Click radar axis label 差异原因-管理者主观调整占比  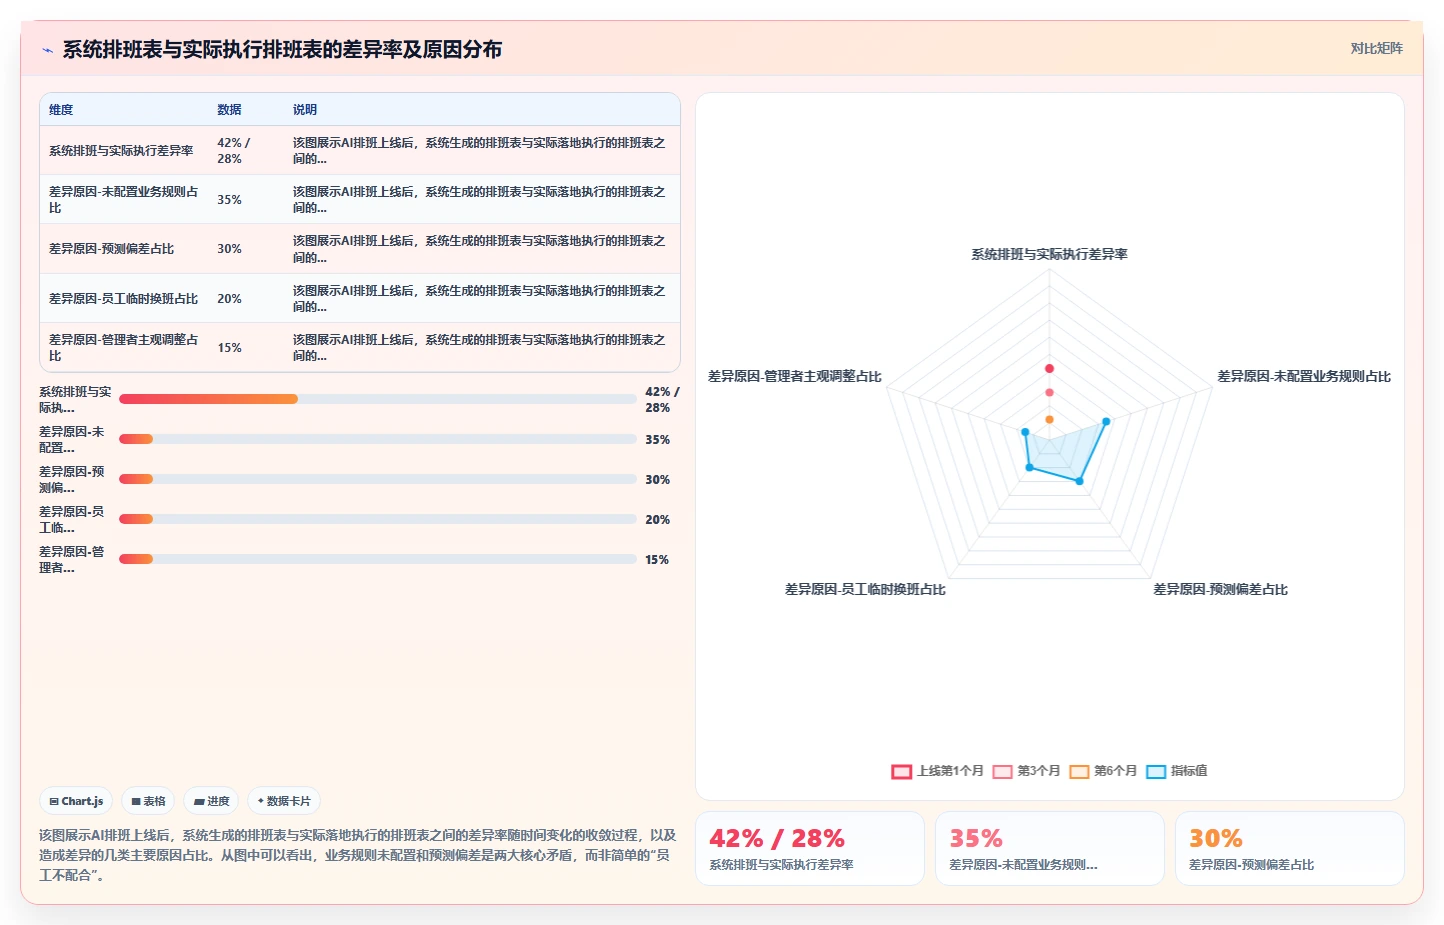(x=795, y=376)
